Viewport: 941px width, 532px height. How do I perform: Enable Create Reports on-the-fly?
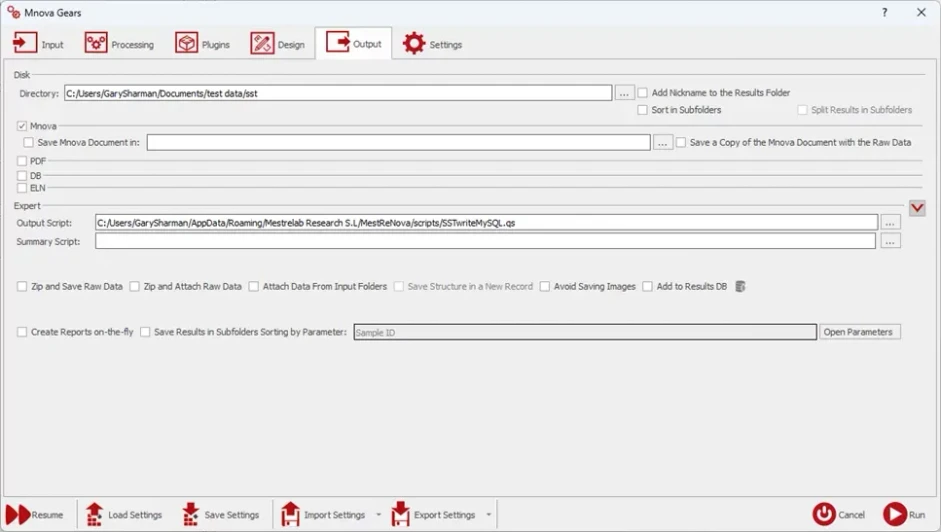pyautogui.click(x=22, y=332)
